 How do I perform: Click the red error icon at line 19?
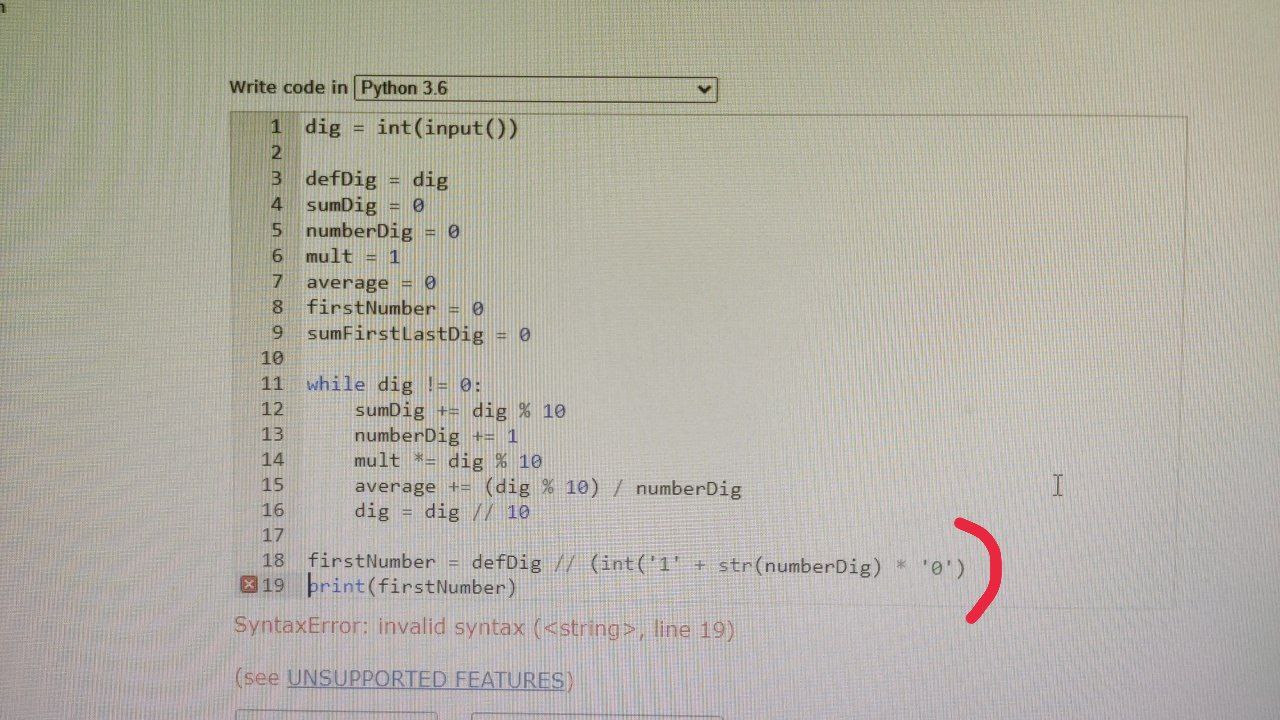(x=250, y=585)
